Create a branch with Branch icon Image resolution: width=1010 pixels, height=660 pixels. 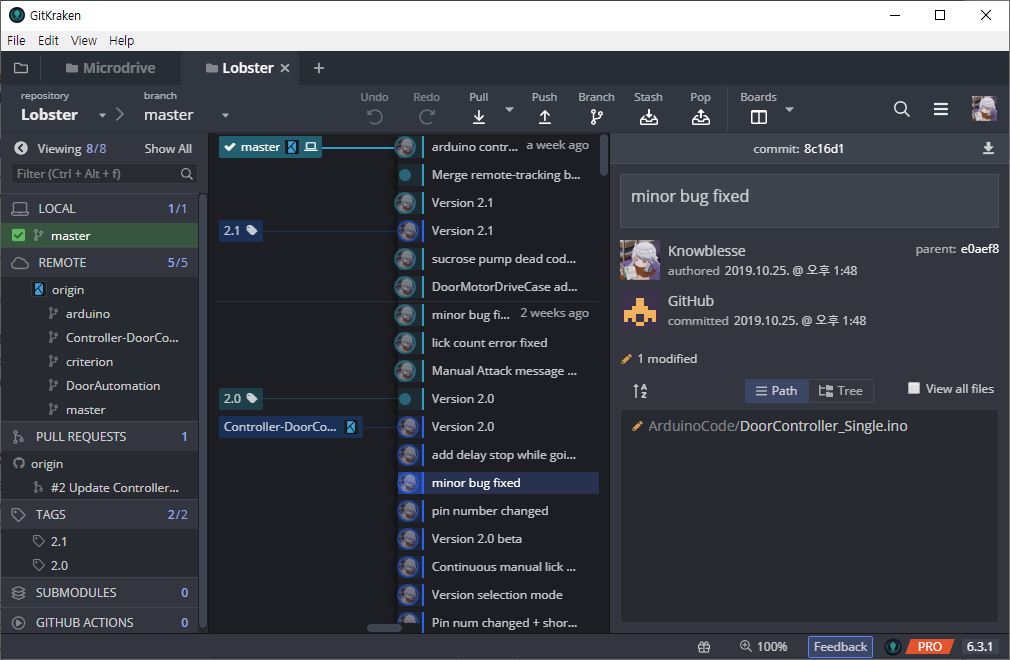pyautogui.click(x=596, y=117)
